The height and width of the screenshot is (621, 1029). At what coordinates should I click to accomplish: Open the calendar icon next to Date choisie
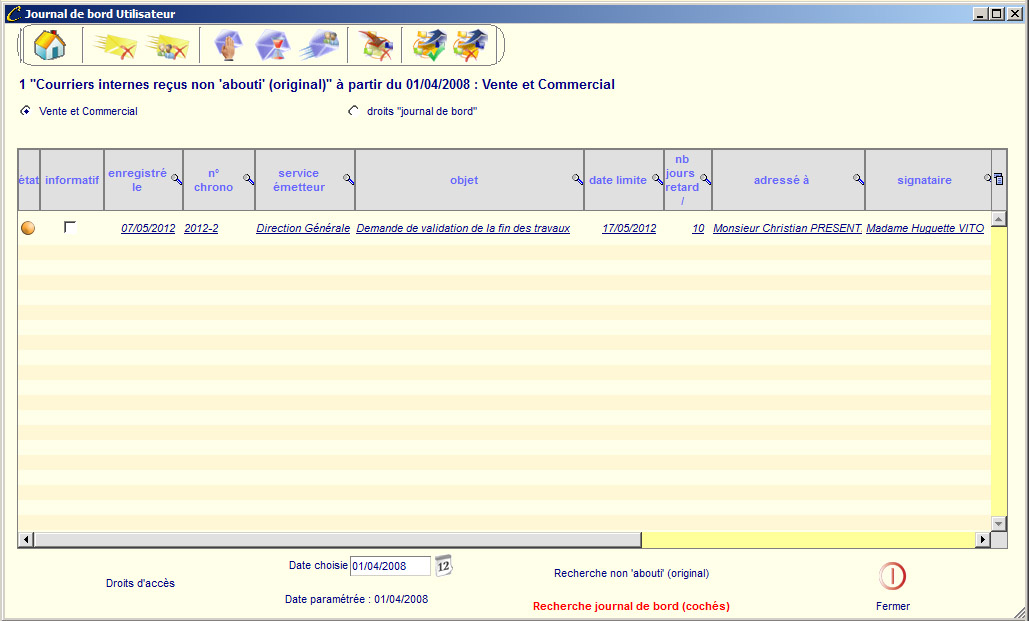[x=444, y=566]
